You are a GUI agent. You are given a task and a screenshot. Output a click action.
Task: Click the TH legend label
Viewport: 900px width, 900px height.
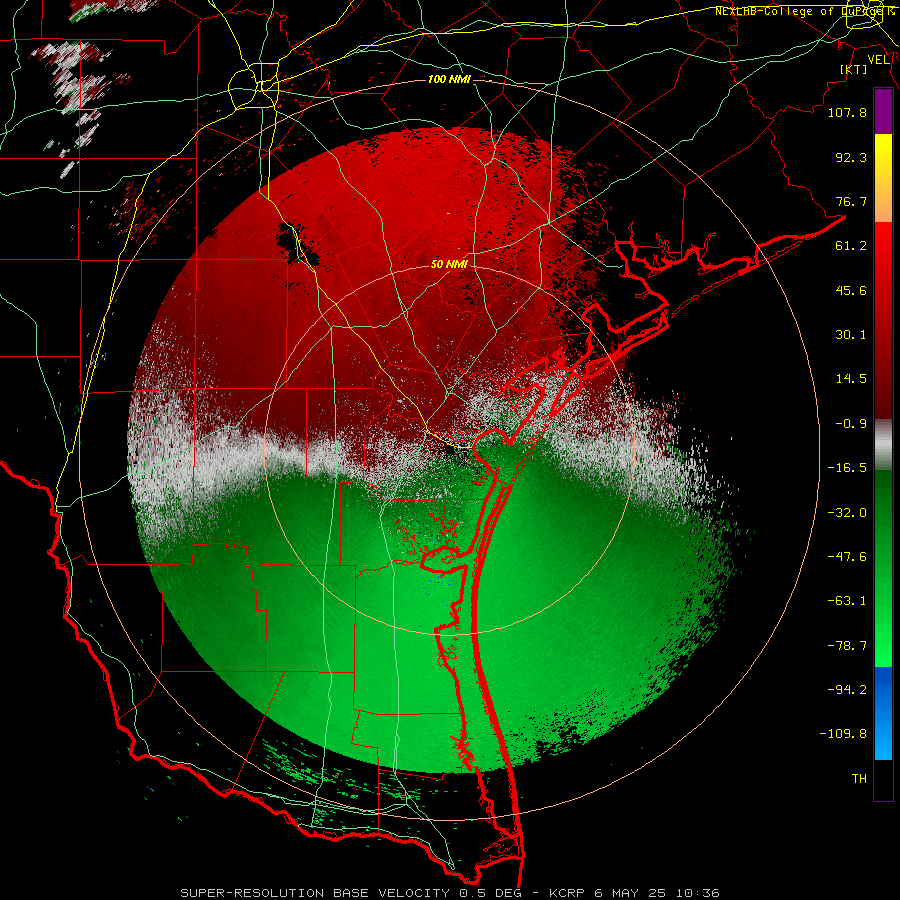coord(859,779)
